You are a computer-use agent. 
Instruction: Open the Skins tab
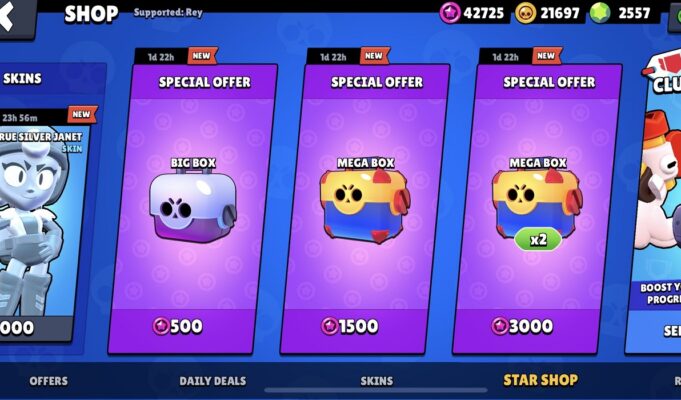coord(377,381)
